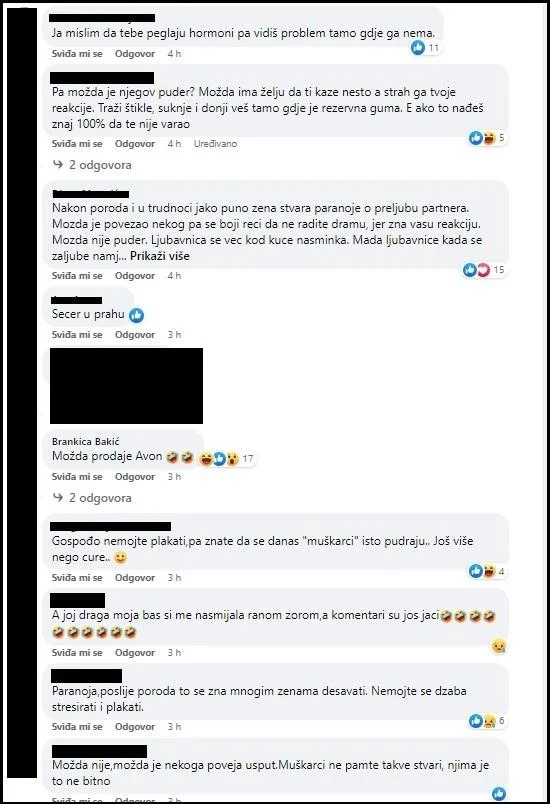Open reactions on Paranoja comment
Image resolution: width=550 pixels, height=804 pixels.
487,720
